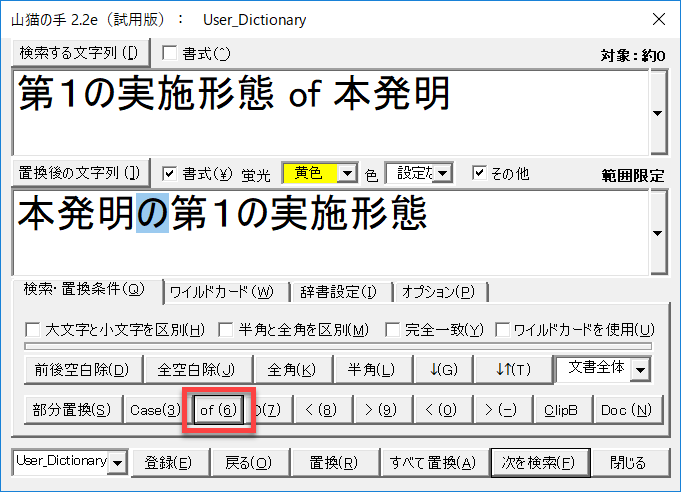Click the ↓↑(T) swap button
Screen dimensions: 681x492
point(513,370)
